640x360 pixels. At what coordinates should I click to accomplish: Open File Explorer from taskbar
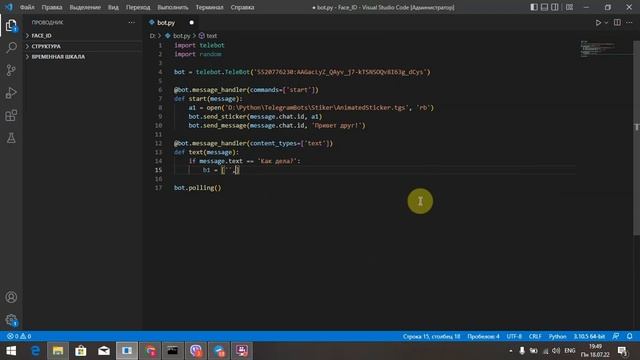(x=58, y=351)
